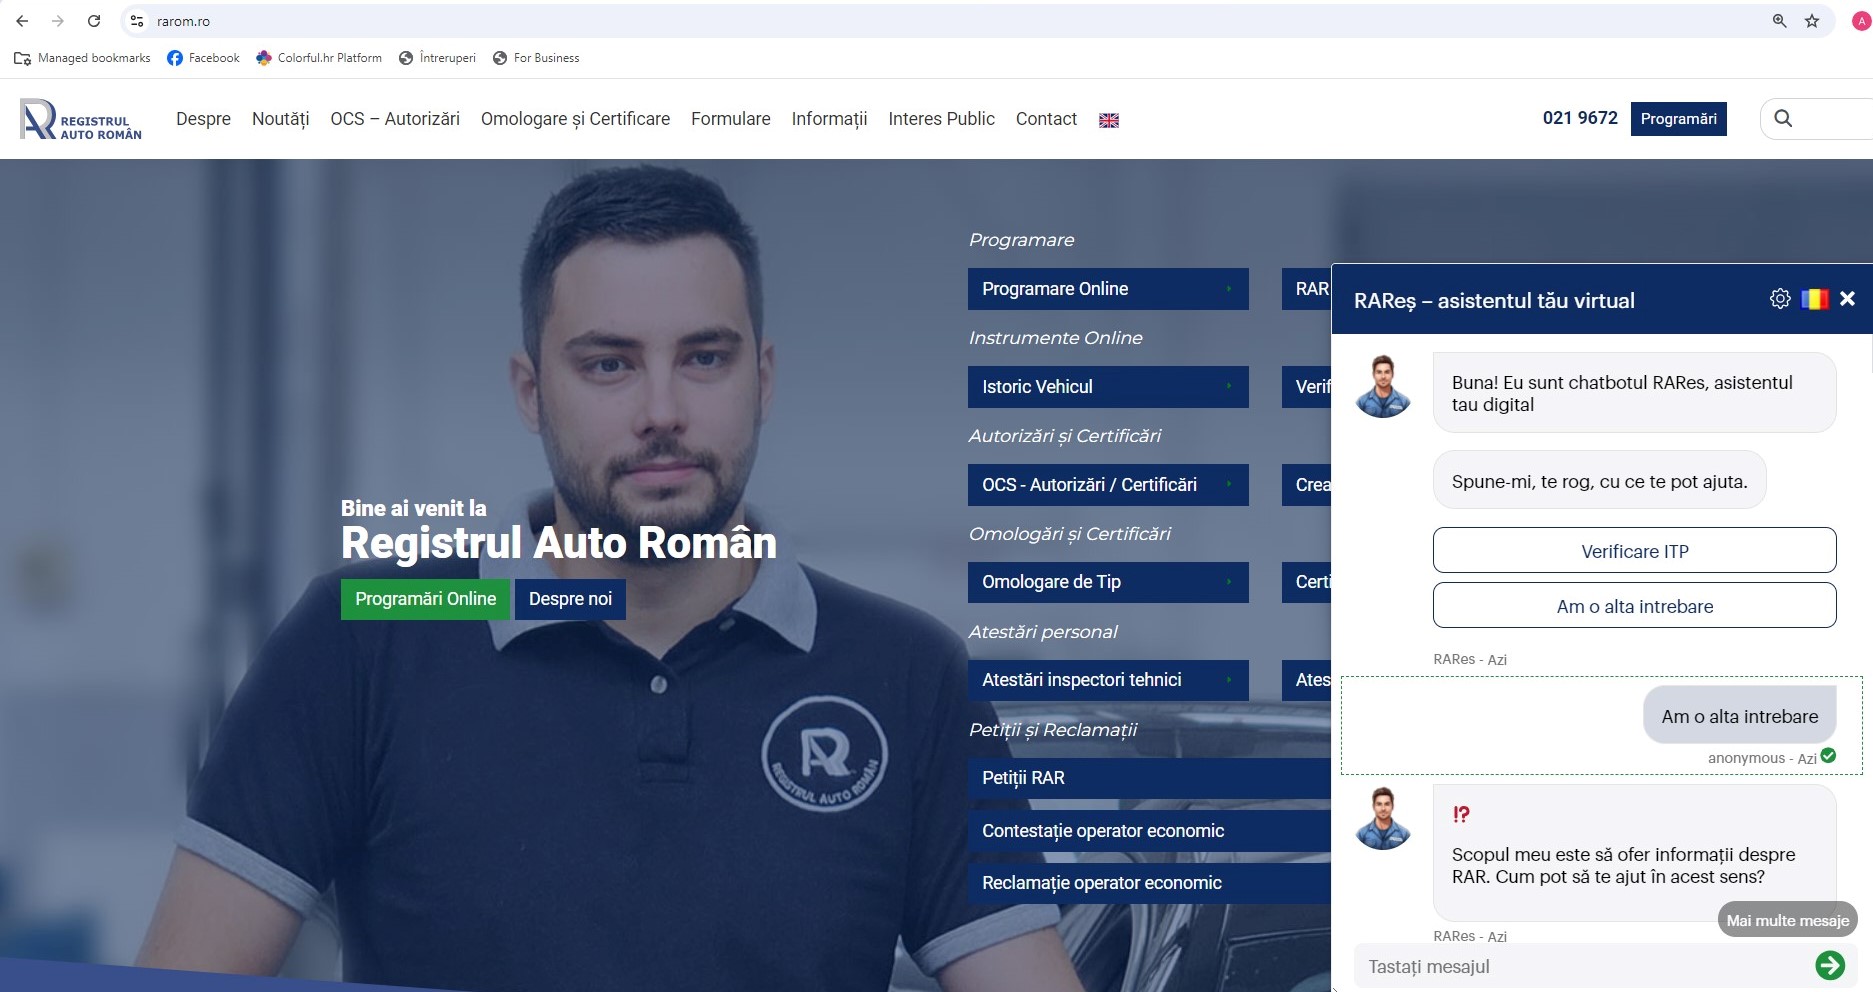Viewport: 1873px width, 992px height.
Task: Click the Registrul Auto Român logo
Action: tap(81, 119)
